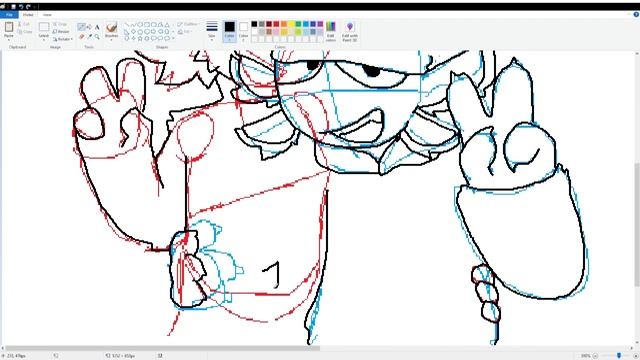Open the Brushes dropdown arrow
This screenshot has height=360, width=640.
(x=111, y=40)
